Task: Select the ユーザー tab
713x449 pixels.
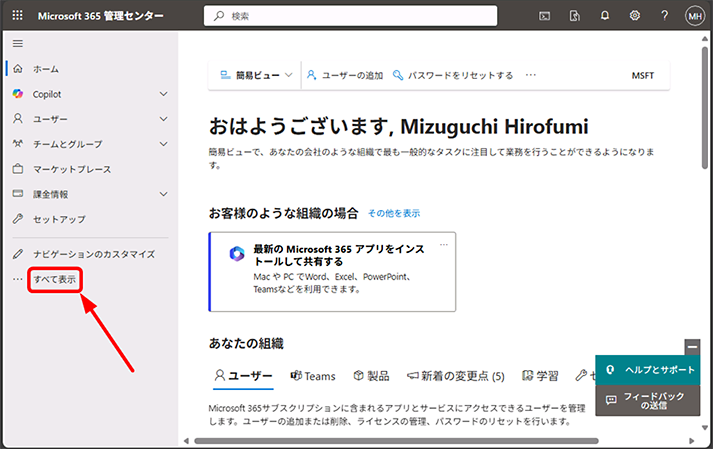Action: coord(243,376)
